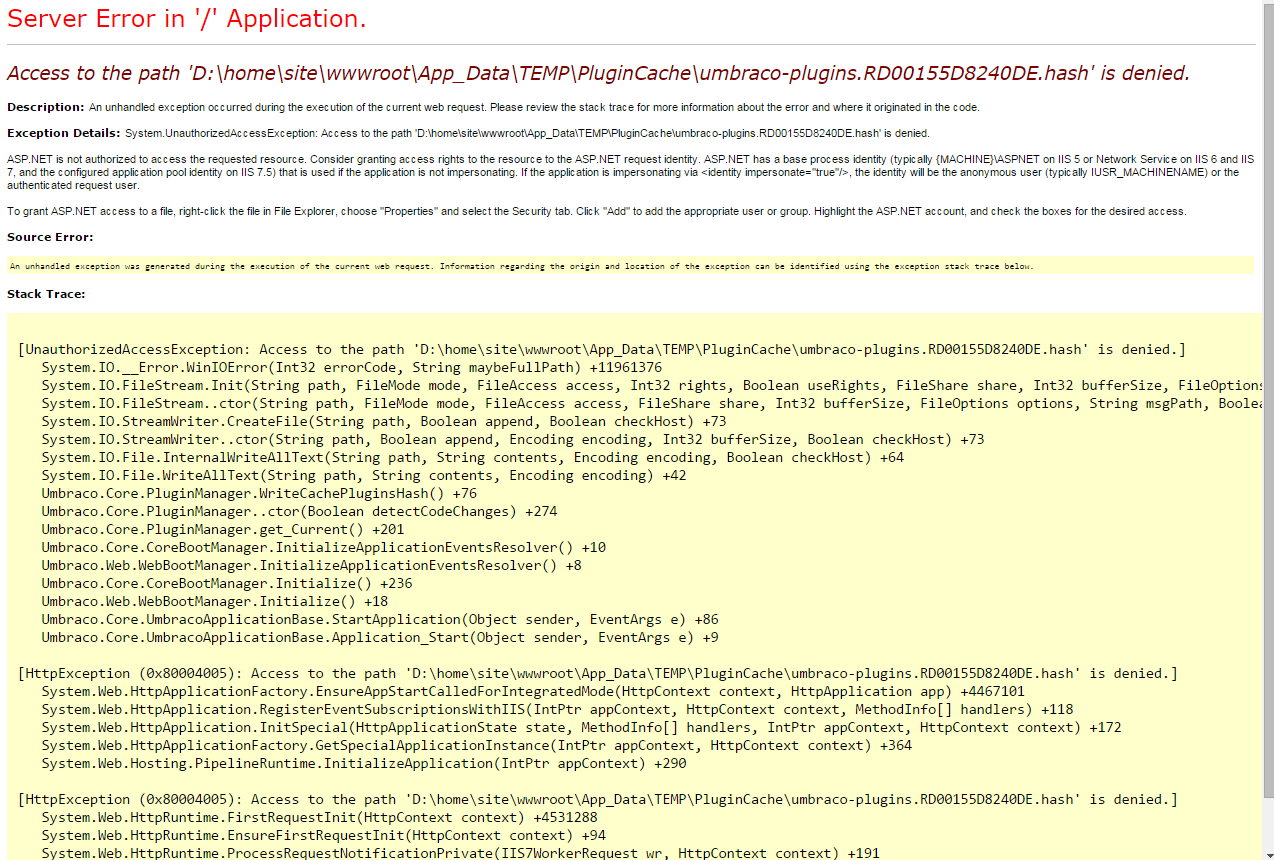Screen dimensions: 1274x860
Task: Click the 'EnsureAppStartCalledForIntegratedMode' stack line
Action: pos(533,691)
